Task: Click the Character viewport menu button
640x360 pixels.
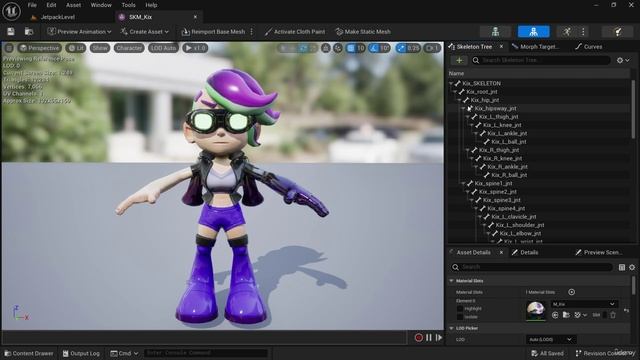Action: pos(129,48)
